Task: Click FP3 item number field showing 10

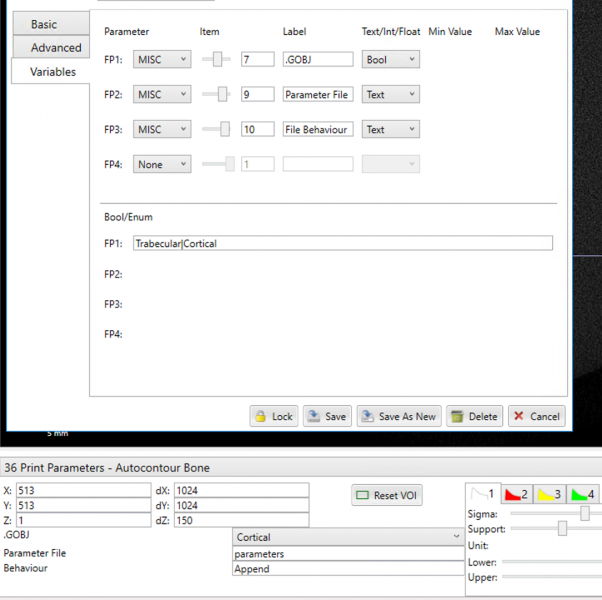Action: coord(258,129)
